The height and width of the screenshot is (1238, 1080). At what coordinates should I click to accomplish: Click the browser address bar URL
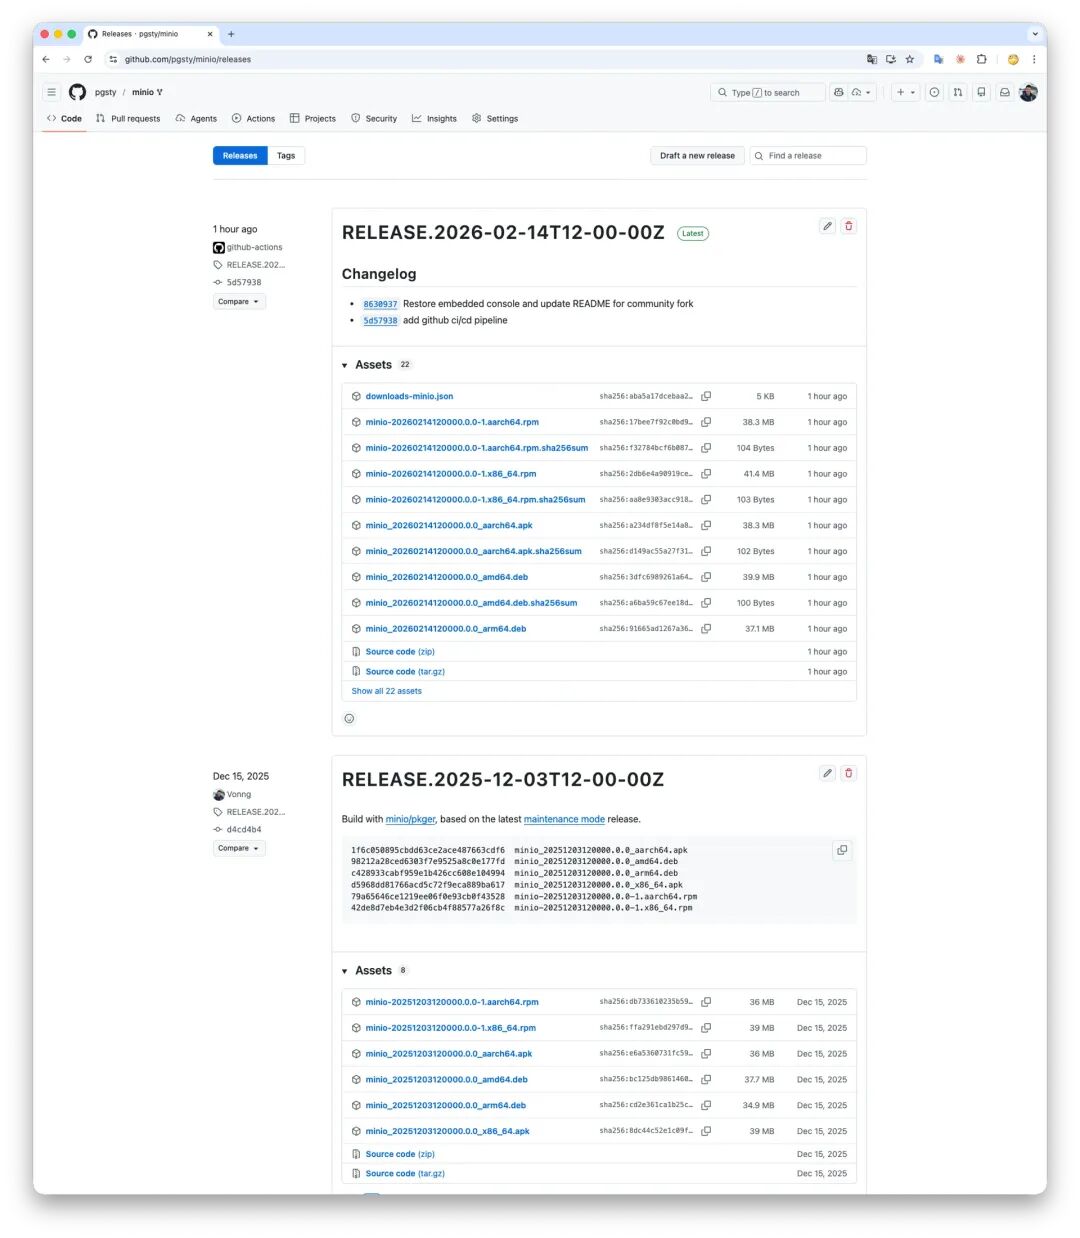pos(188,59)
